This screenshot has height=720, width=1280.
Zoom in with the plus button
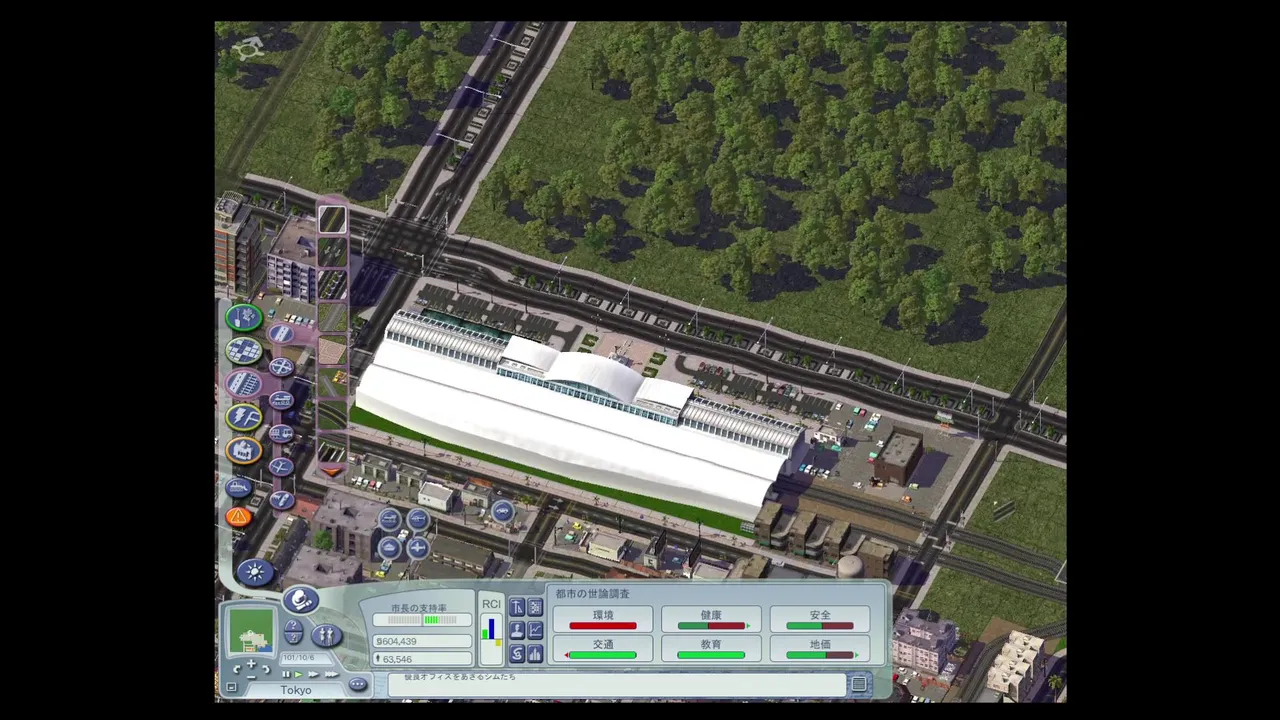[x=251, y=665]
